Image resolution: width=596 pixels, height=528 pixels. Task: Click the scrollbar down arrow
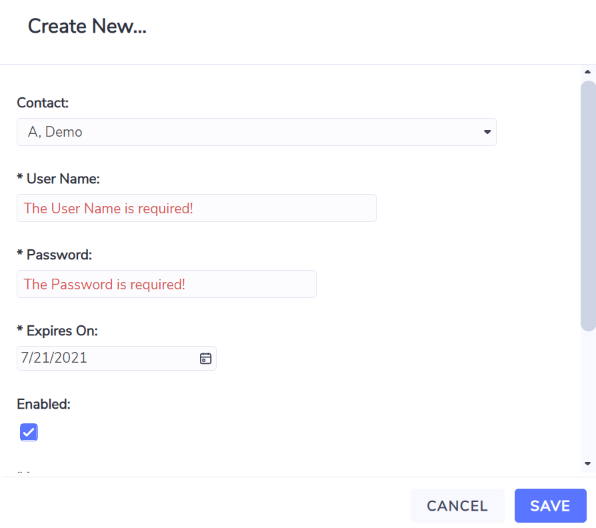588,463
